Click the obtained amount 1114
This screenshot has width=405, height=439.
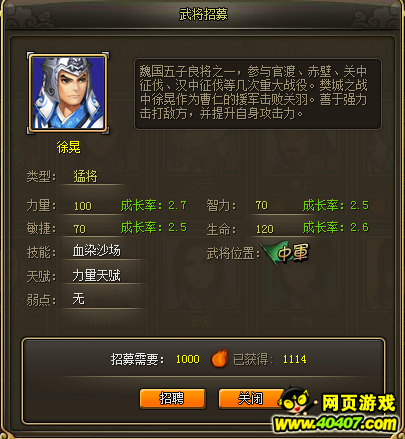(295, 359)
